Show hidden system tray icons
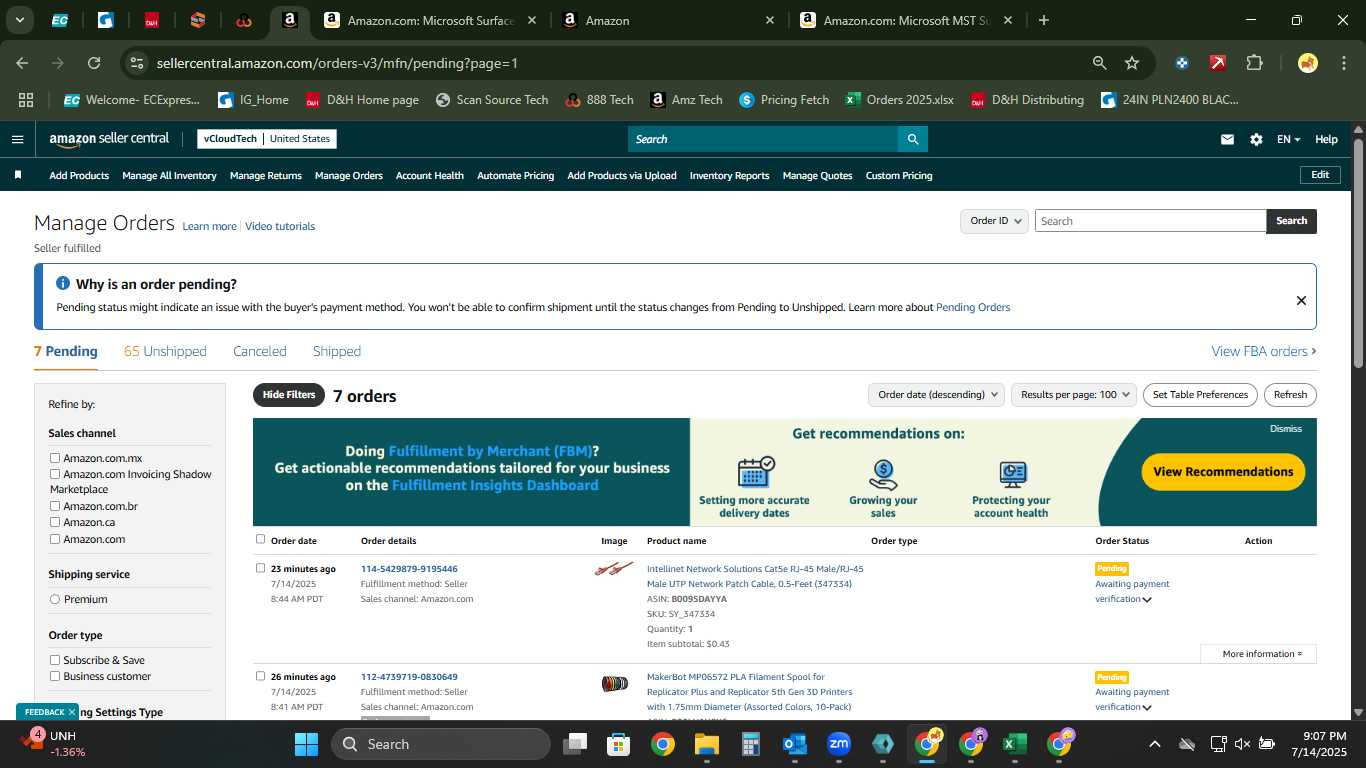Viewport: 1366px width, 768px height. click(1154, 744)
